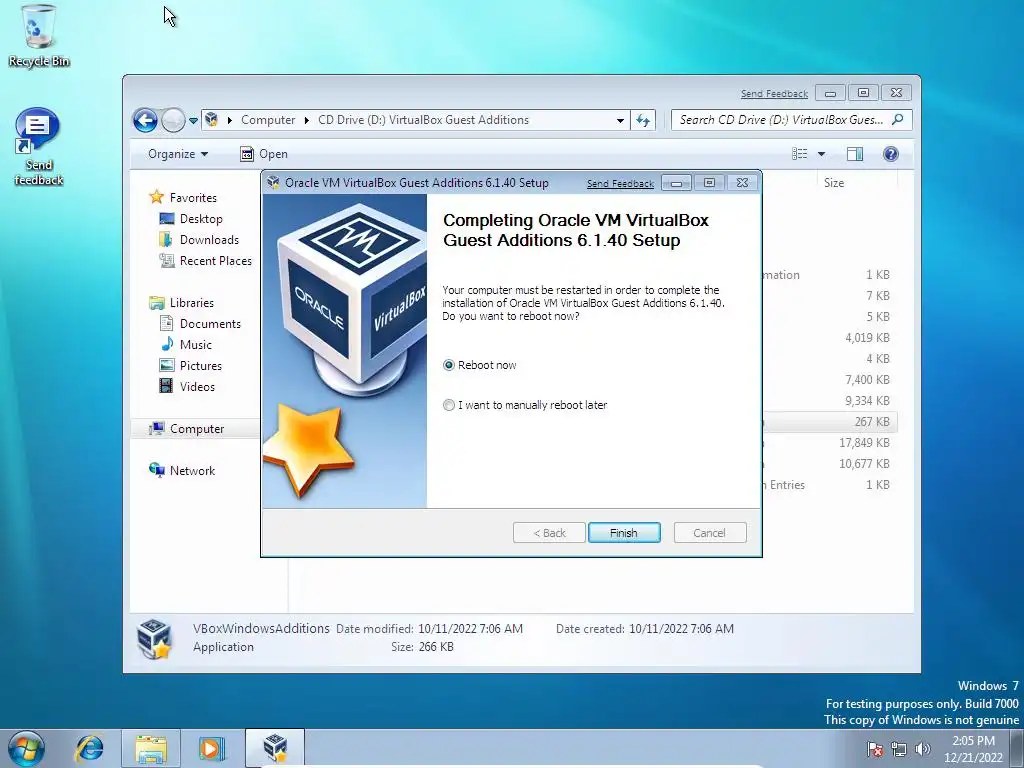Click the Explorer Back arrow button
1024x768 pixels.
145,120
